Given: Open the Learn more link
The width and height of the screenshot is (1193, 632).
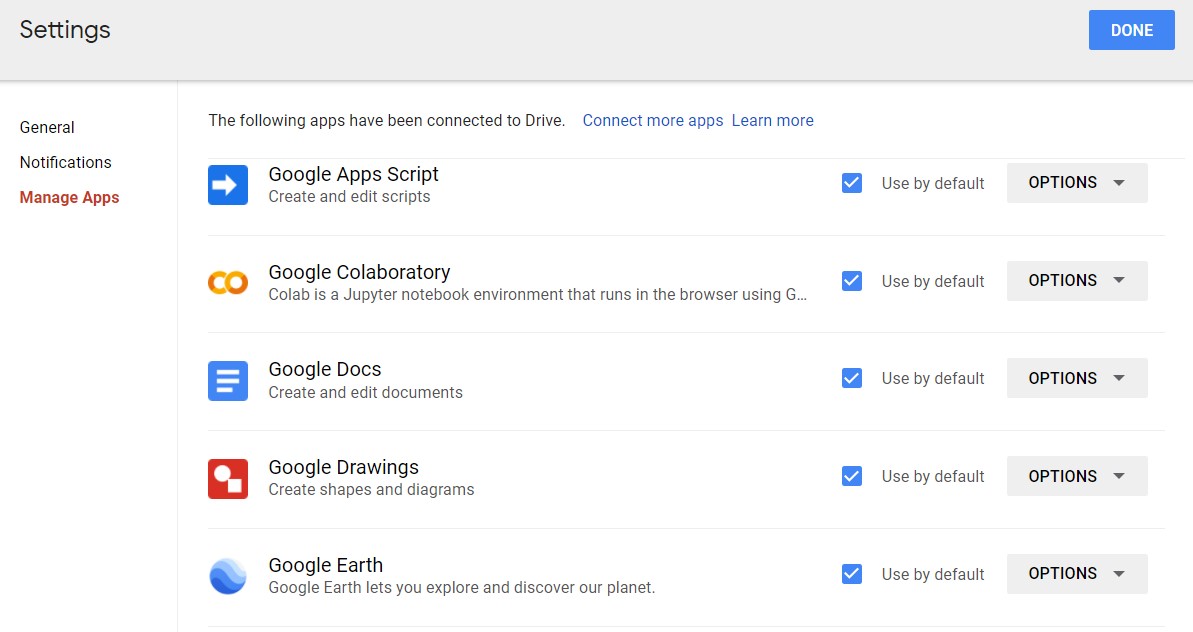Looking at the screenshot, I should point(772,120).
